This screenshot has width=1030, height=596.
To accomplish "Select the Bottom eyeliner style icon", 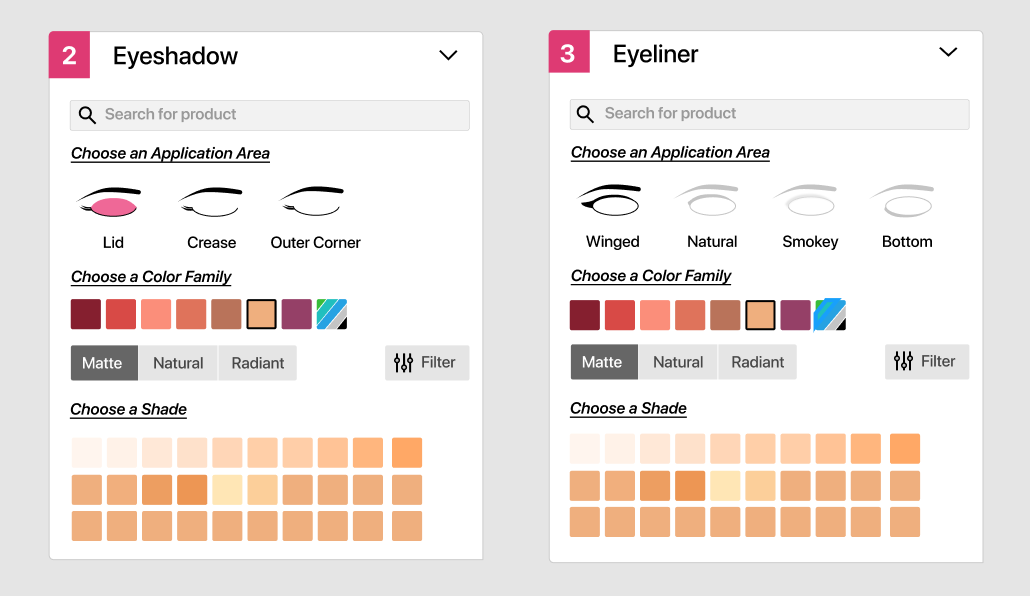I will [905, 201].
